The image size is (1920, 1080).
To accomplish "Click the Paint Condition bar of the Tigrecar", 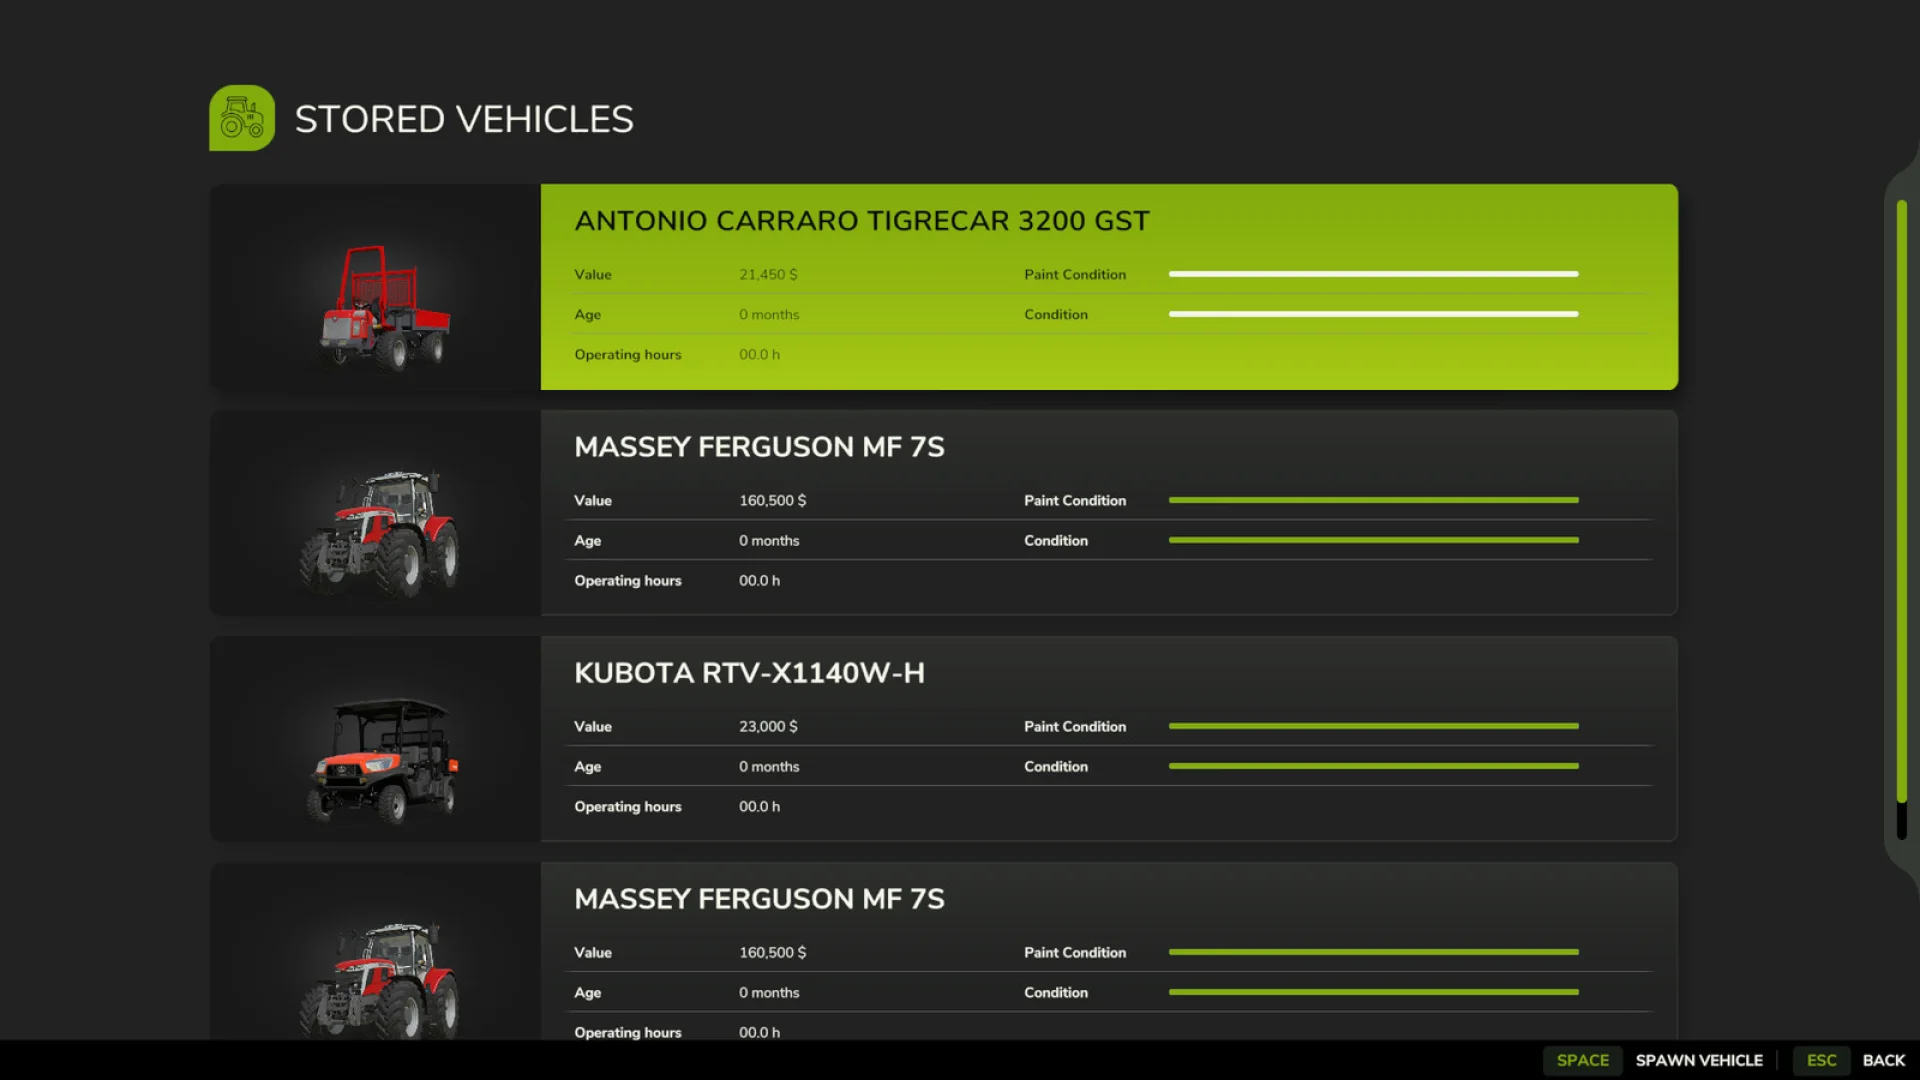I will click(x=1373, y=273).
